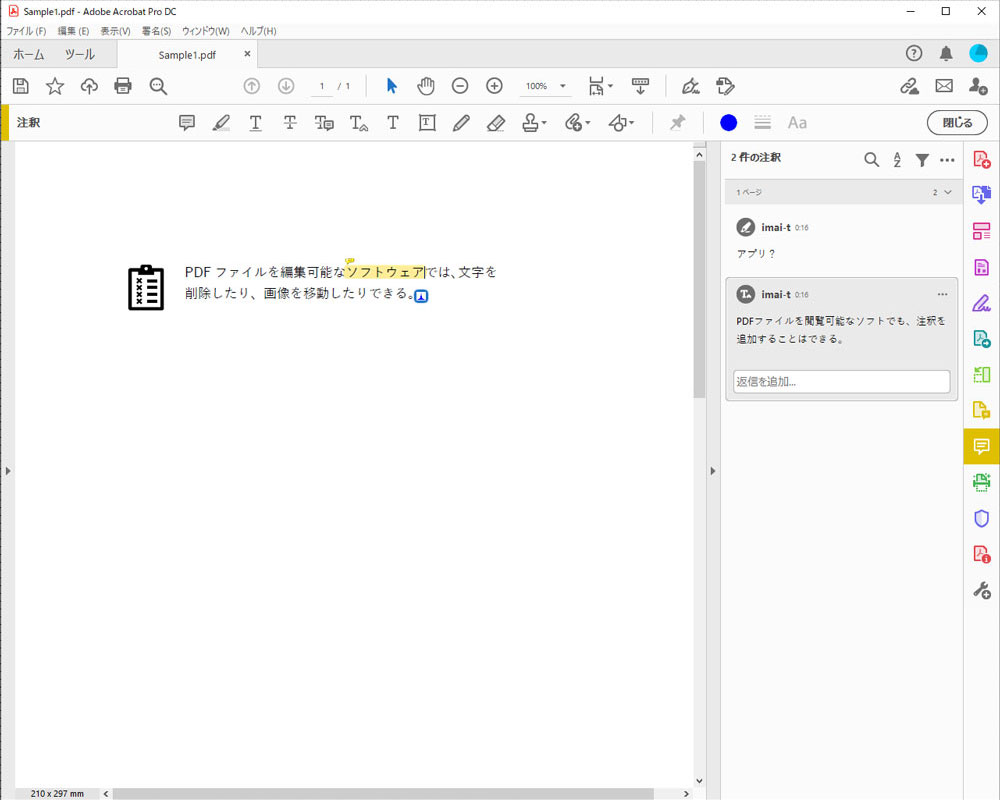The width and height of the screenshot is (1000, 800).
Task: Select the Strikethrough text tool
Action: coord(290,122)
